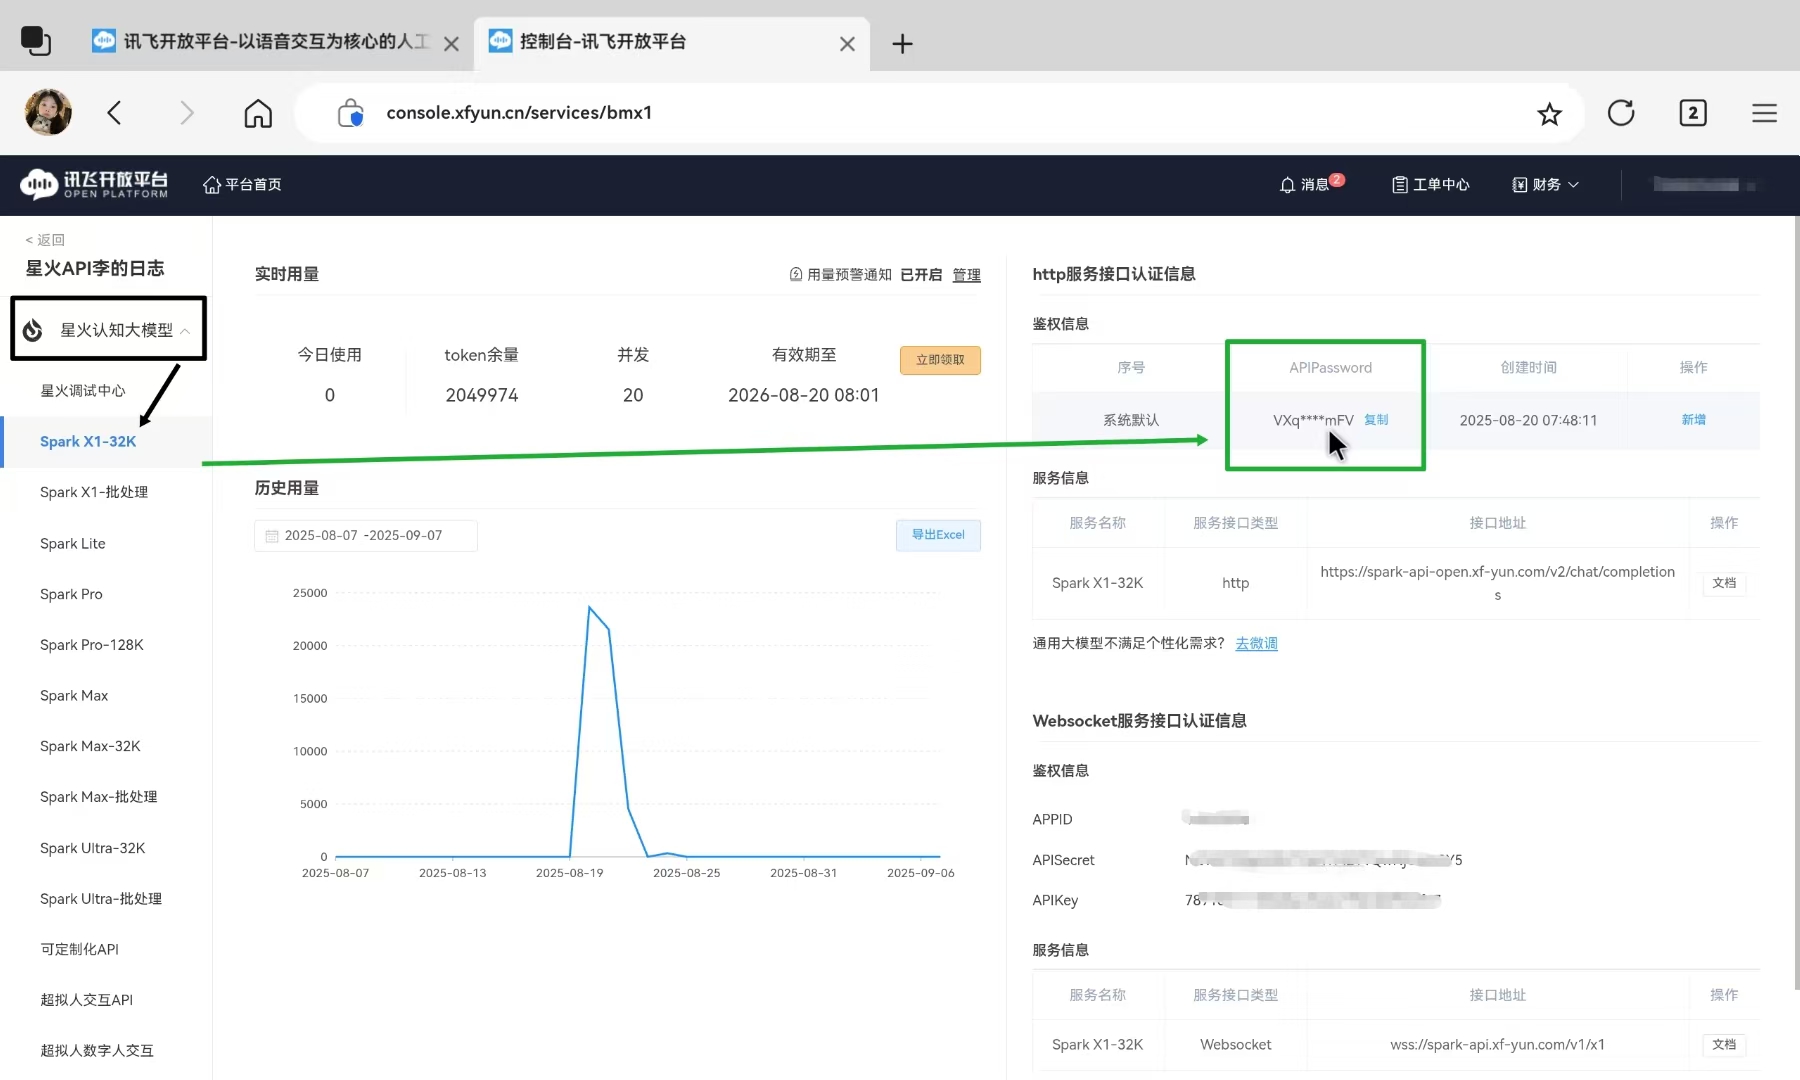Click the 讯飞开放平台 logo
1800x1080 pixels.
[x=94, y=184]
